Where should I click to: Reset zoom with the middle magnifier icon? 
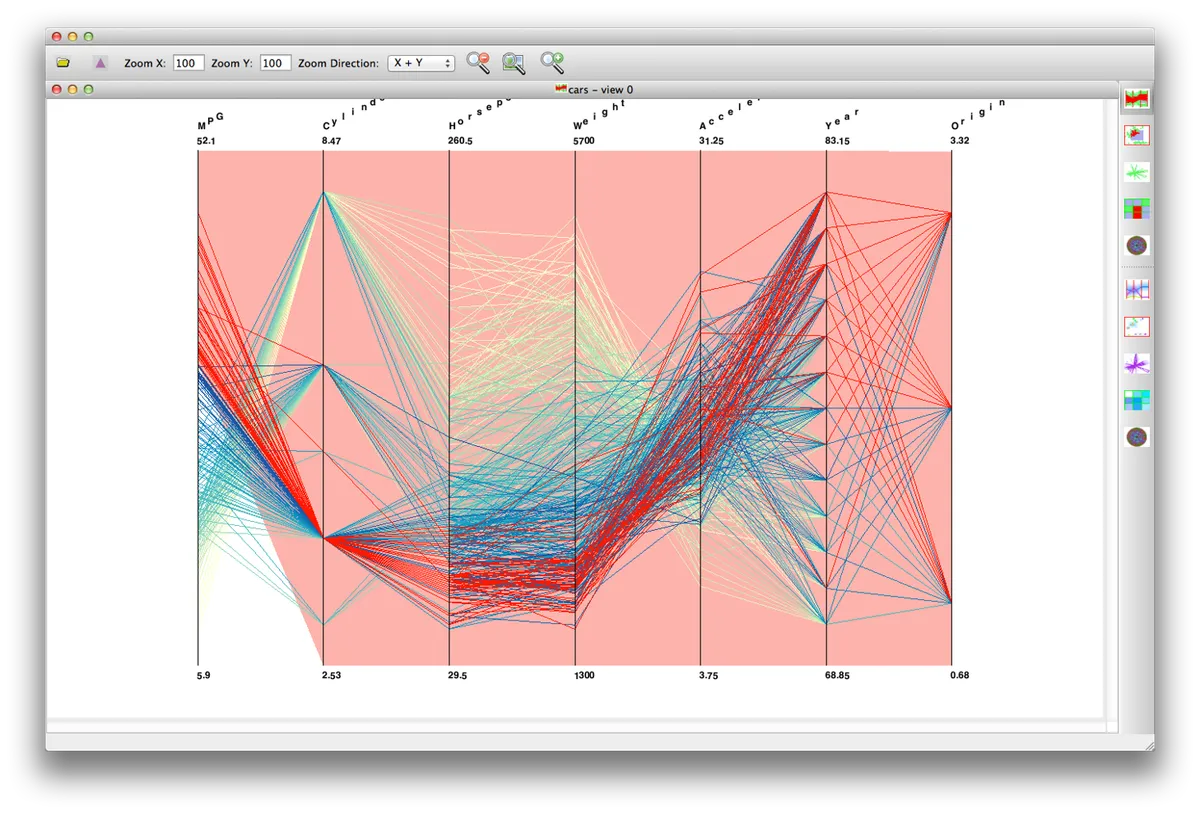point(514,63)
